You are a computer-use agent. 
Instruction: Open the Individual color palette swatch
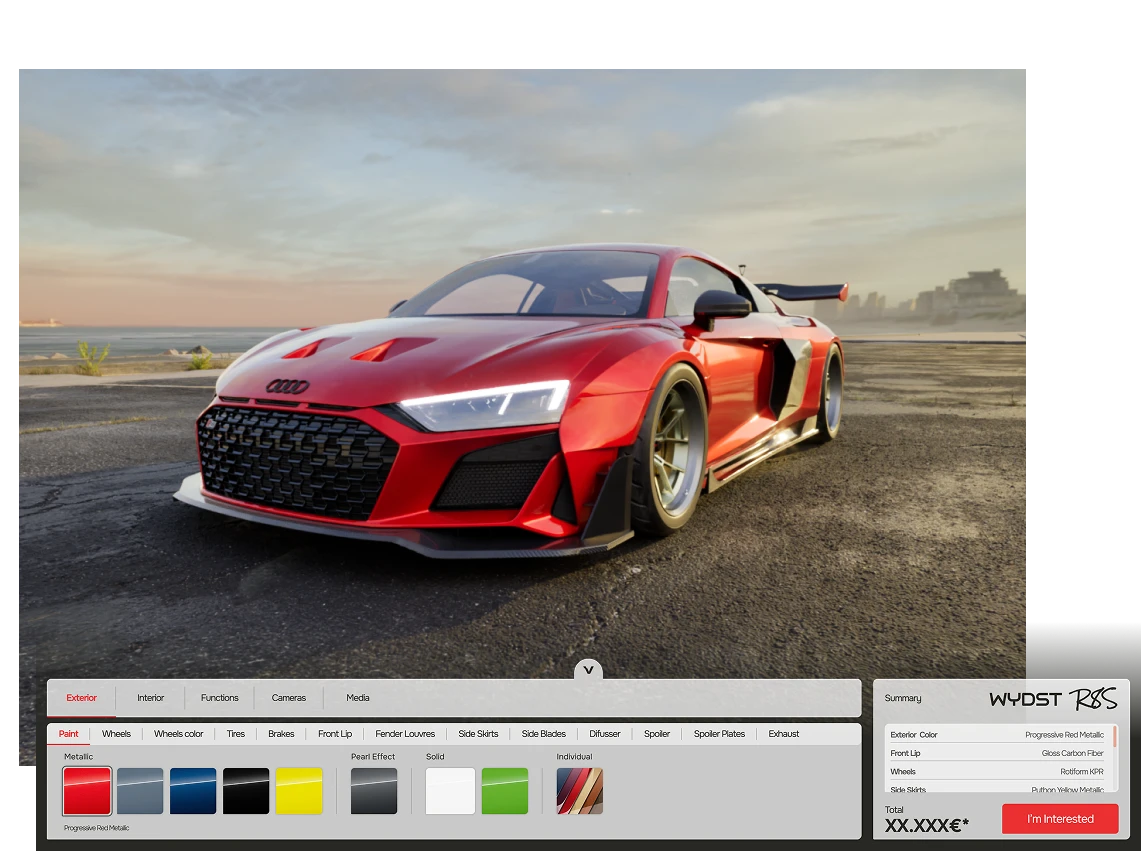[x=580, y=791]
